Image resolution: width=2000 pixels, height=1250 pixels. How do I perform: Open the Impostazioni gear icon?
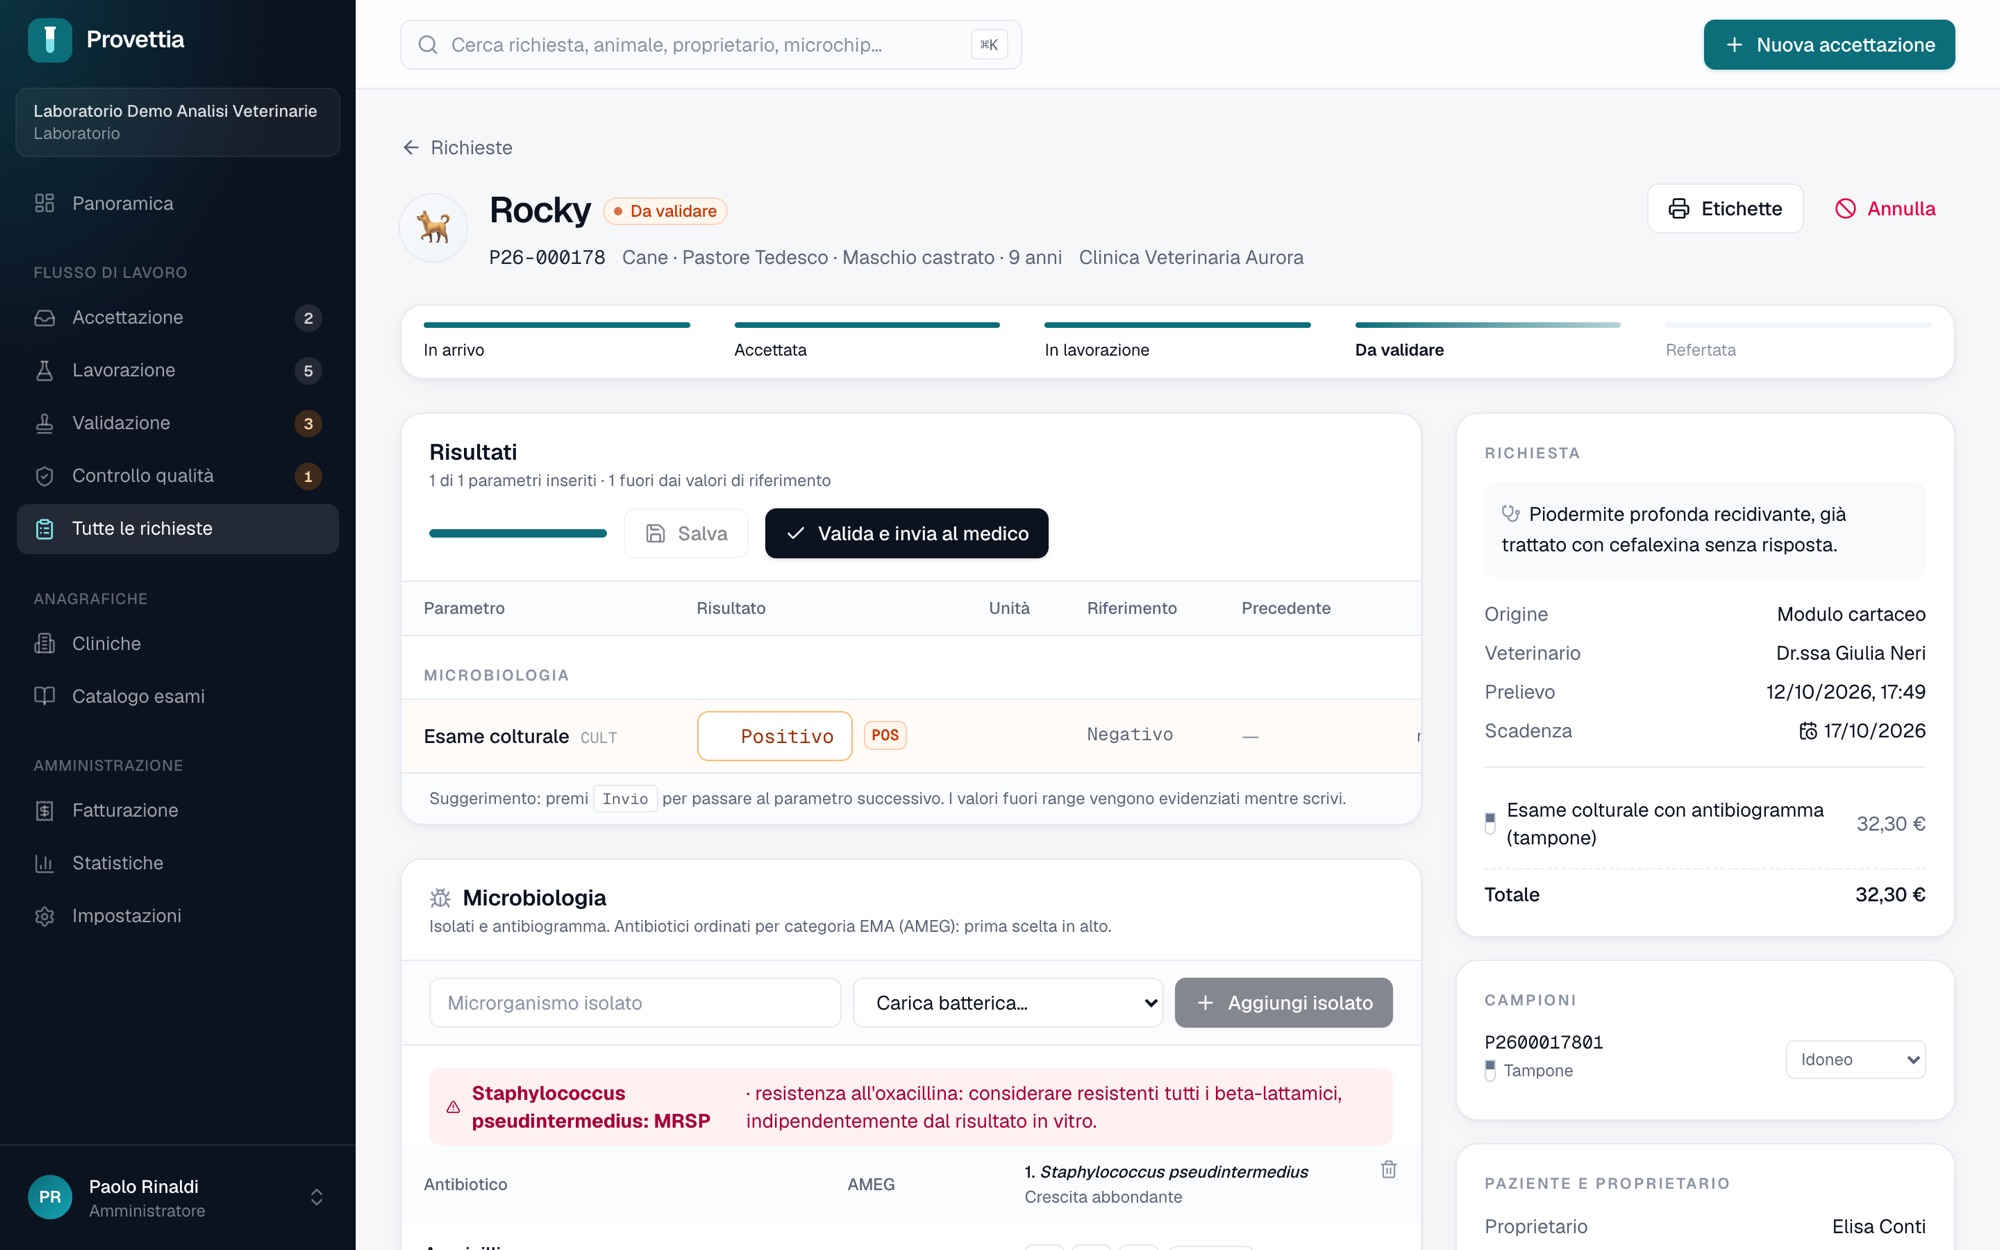44,916
